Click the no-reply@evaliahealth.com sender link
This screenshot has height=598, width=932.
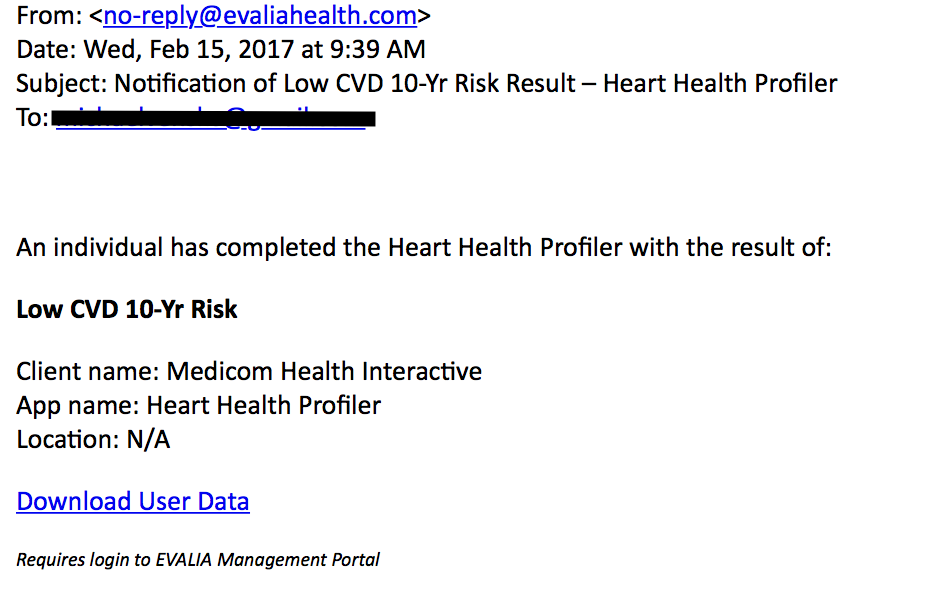260,16
